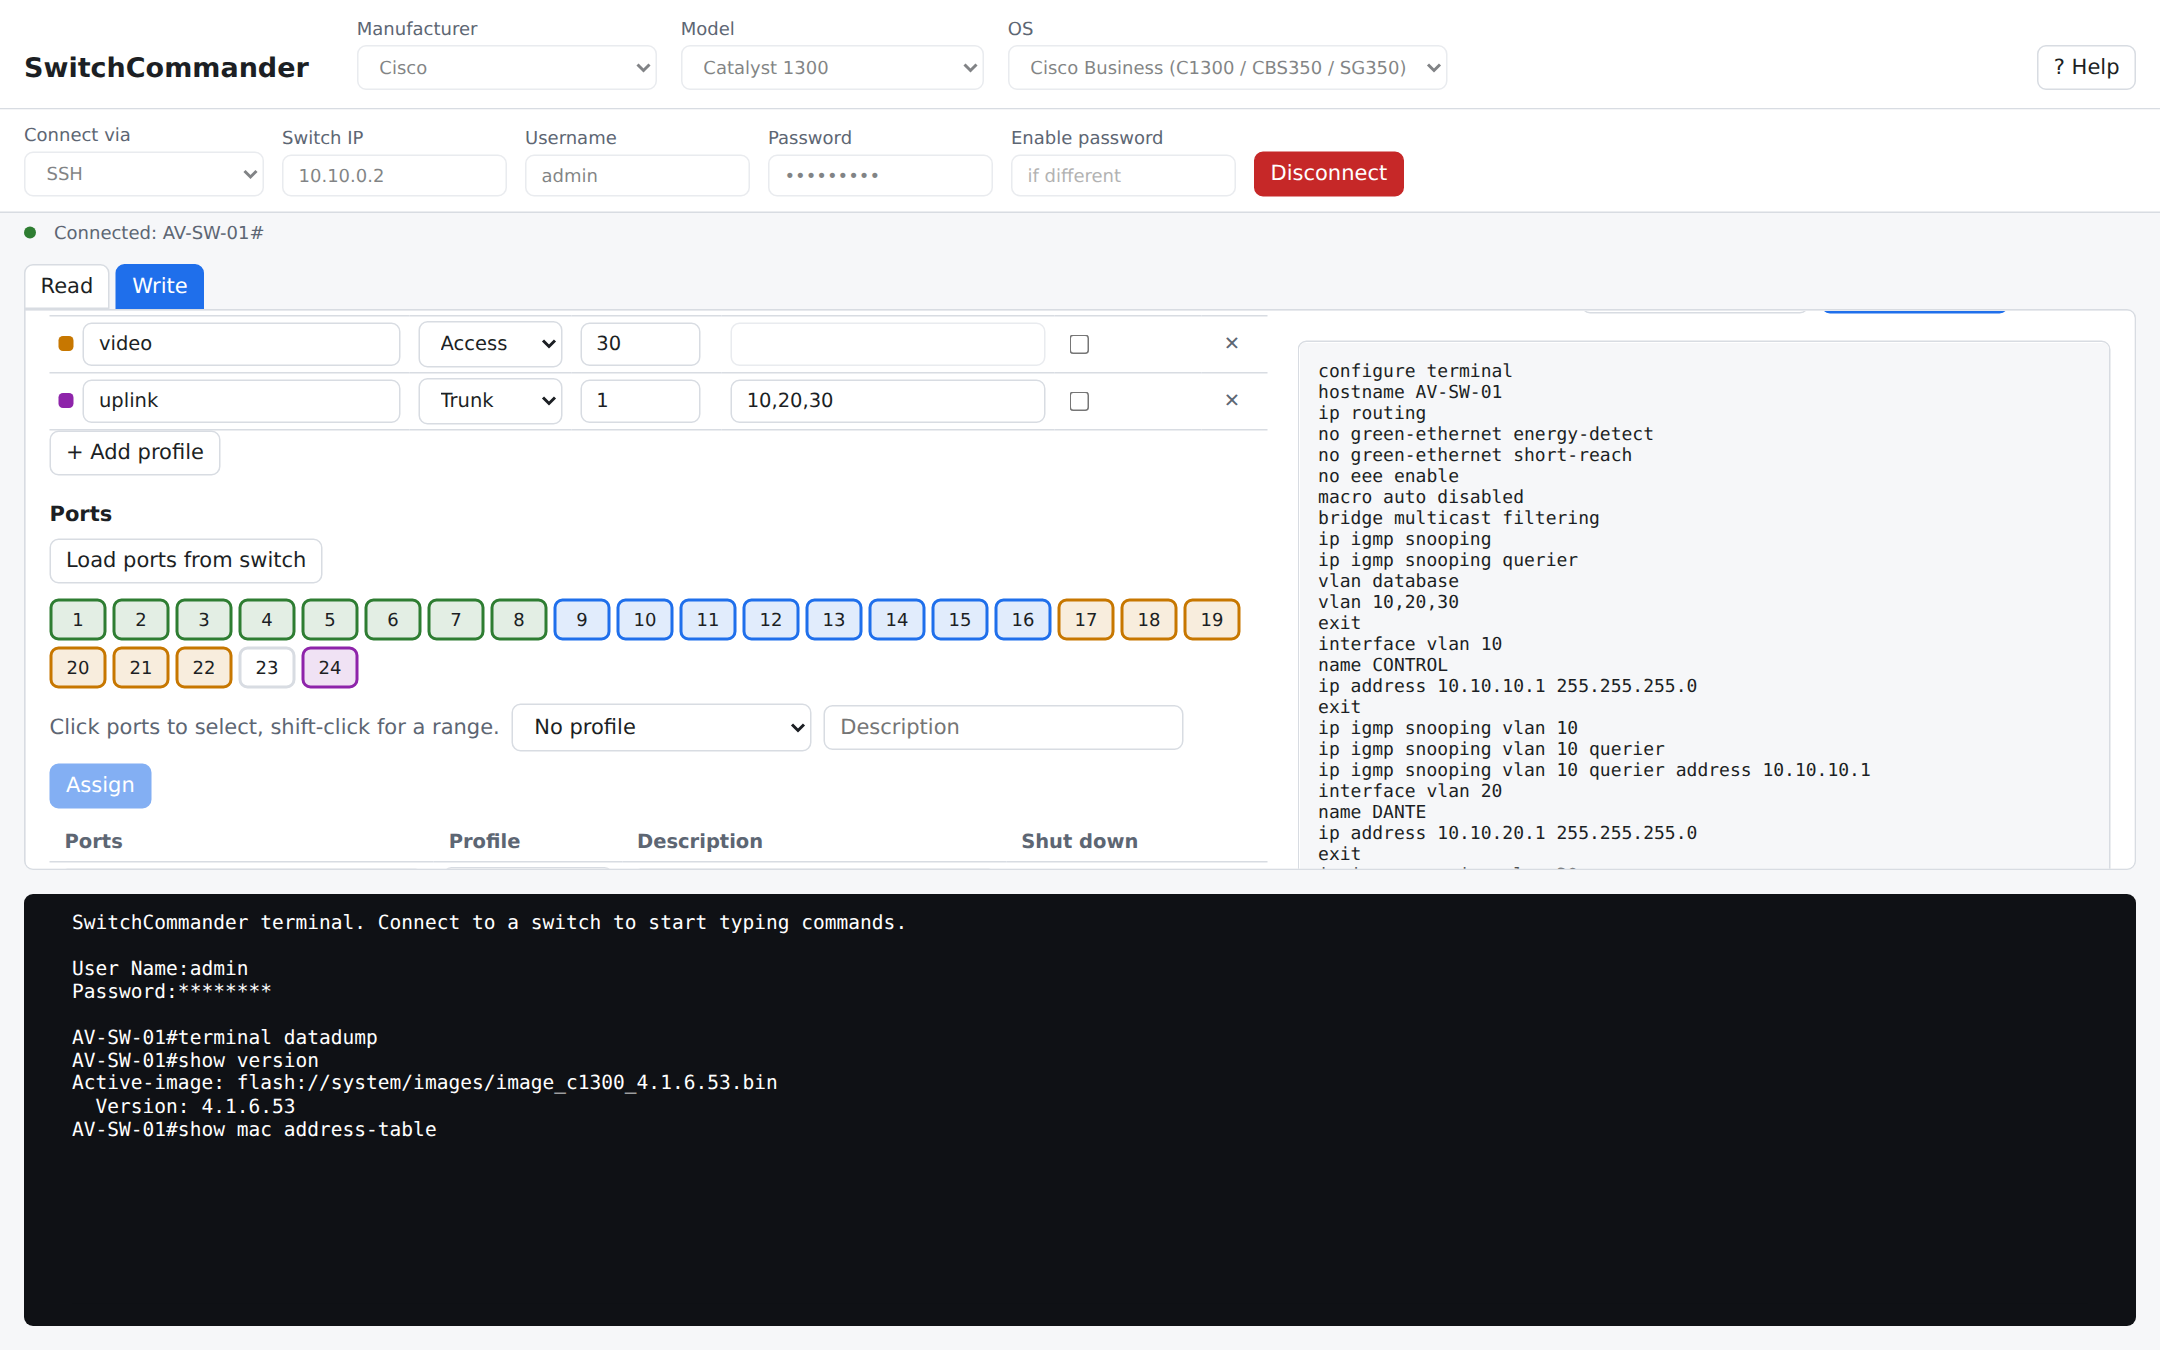
Task: Toggle the checkbox in the video row
Action: pyautogui.click(x=1079, y=344)
